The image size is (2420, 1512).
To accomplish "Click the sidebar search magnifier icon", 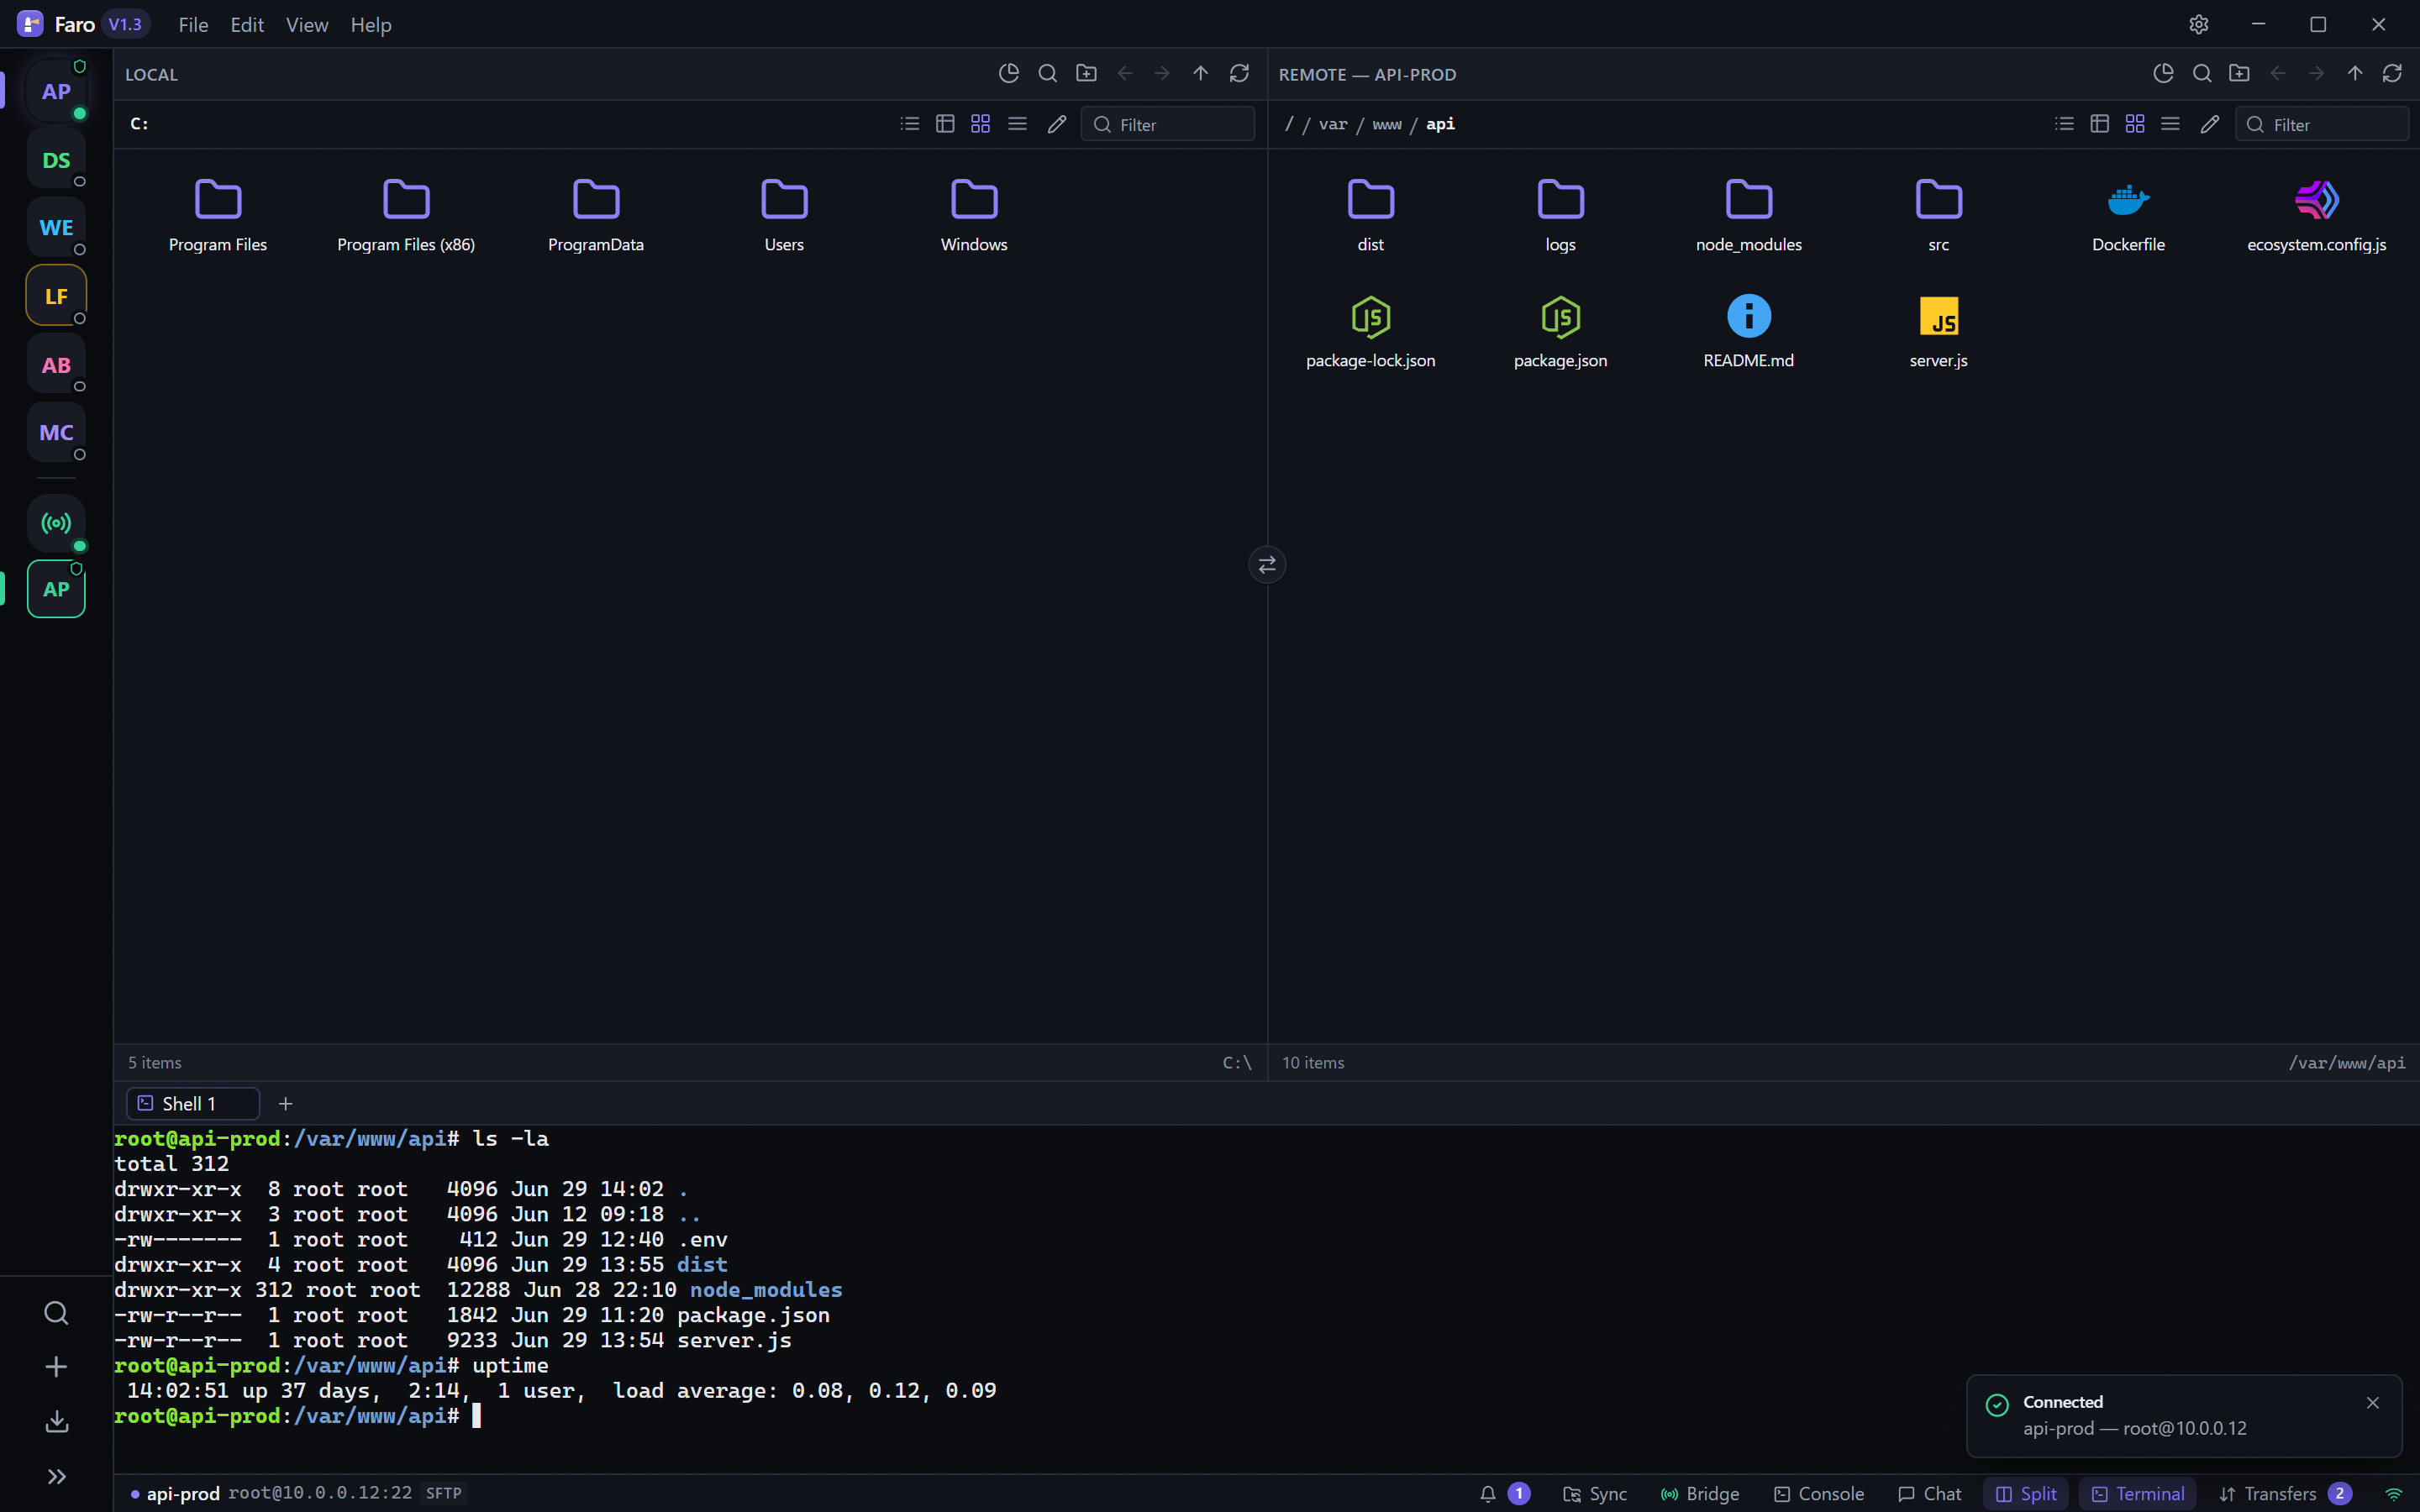I will click(56, 1313).
